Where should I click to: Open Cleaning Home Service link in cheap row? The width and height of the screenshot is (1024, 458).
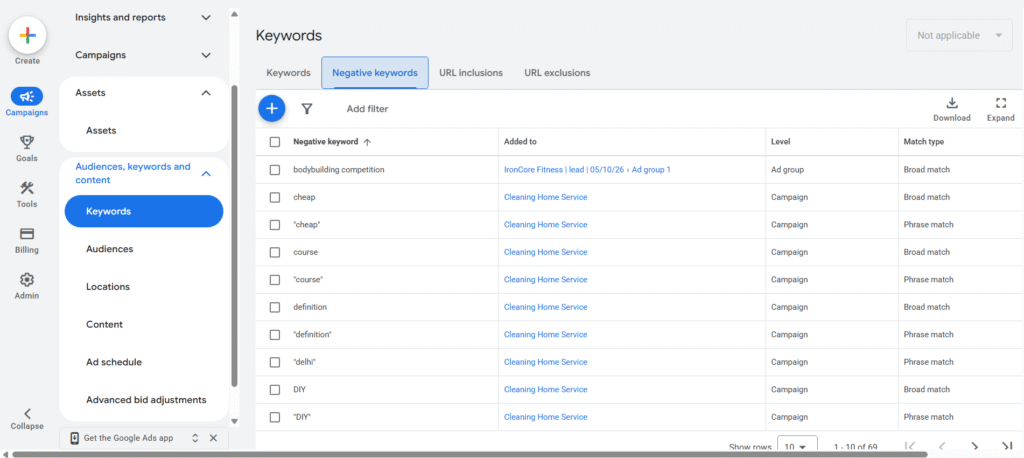pos(545,197)
